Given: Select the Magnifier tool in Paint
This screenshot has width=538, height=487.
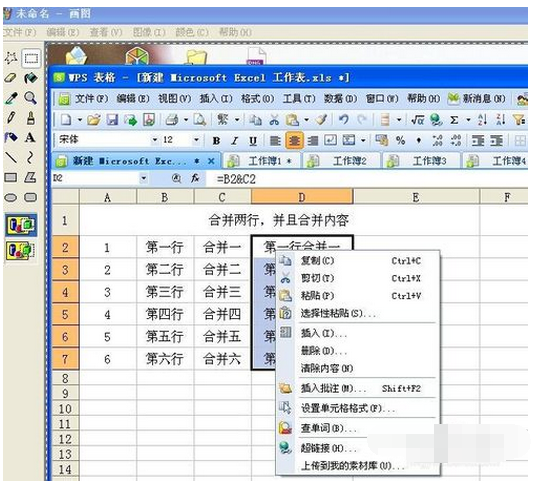Looking at the screenshot, I should tap(31, 98).
